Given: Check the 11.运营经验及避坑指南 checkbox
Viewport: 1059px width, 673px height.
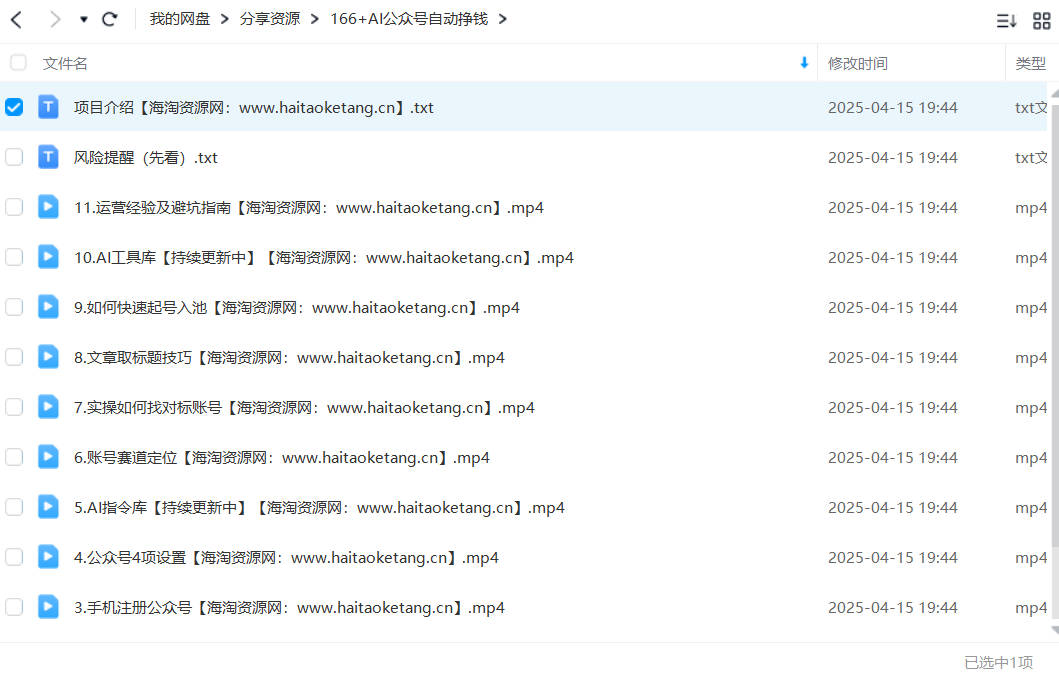Looking at the screenshot, I should tap(14, 207).
